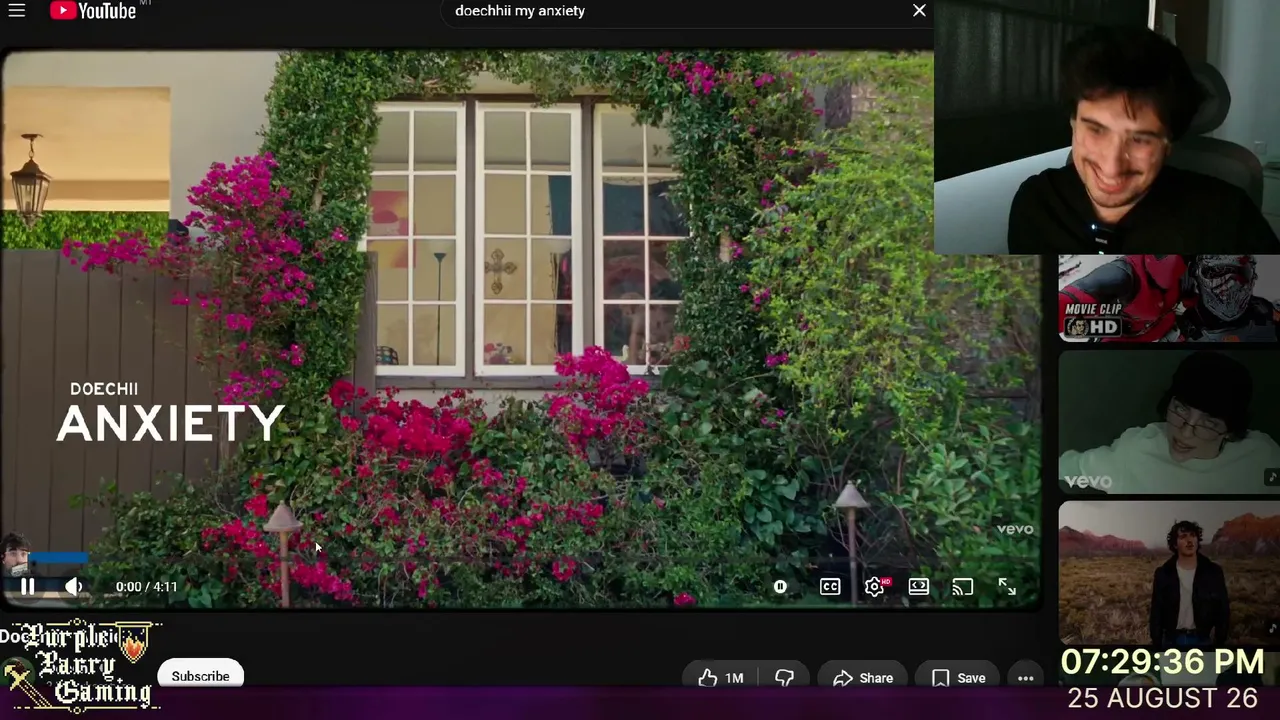The image size is (1280, 720).
Task: Cast the video with the cast icon
Action: pos(962,587)
